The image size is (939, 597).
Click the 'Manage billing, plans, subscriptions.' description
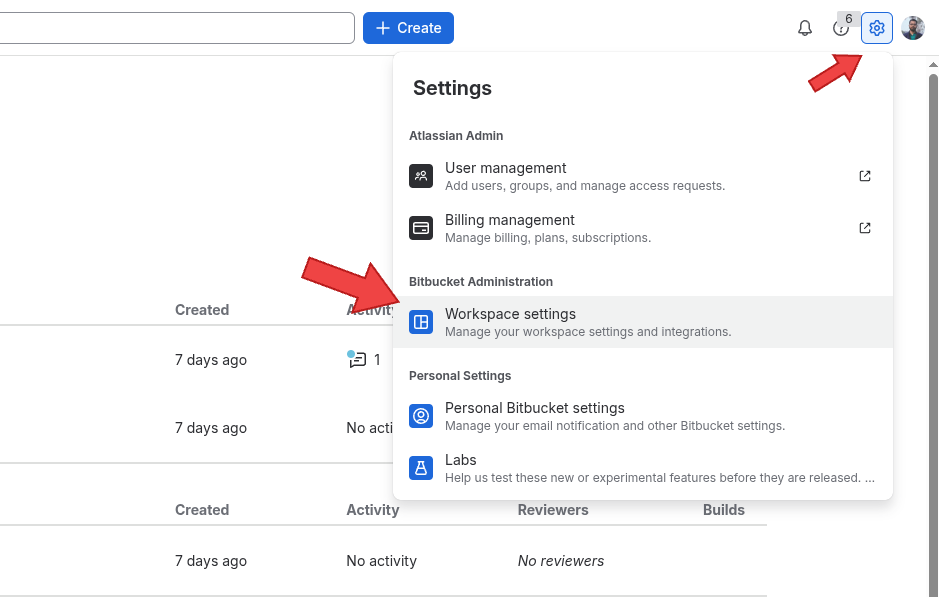point(547,238)
